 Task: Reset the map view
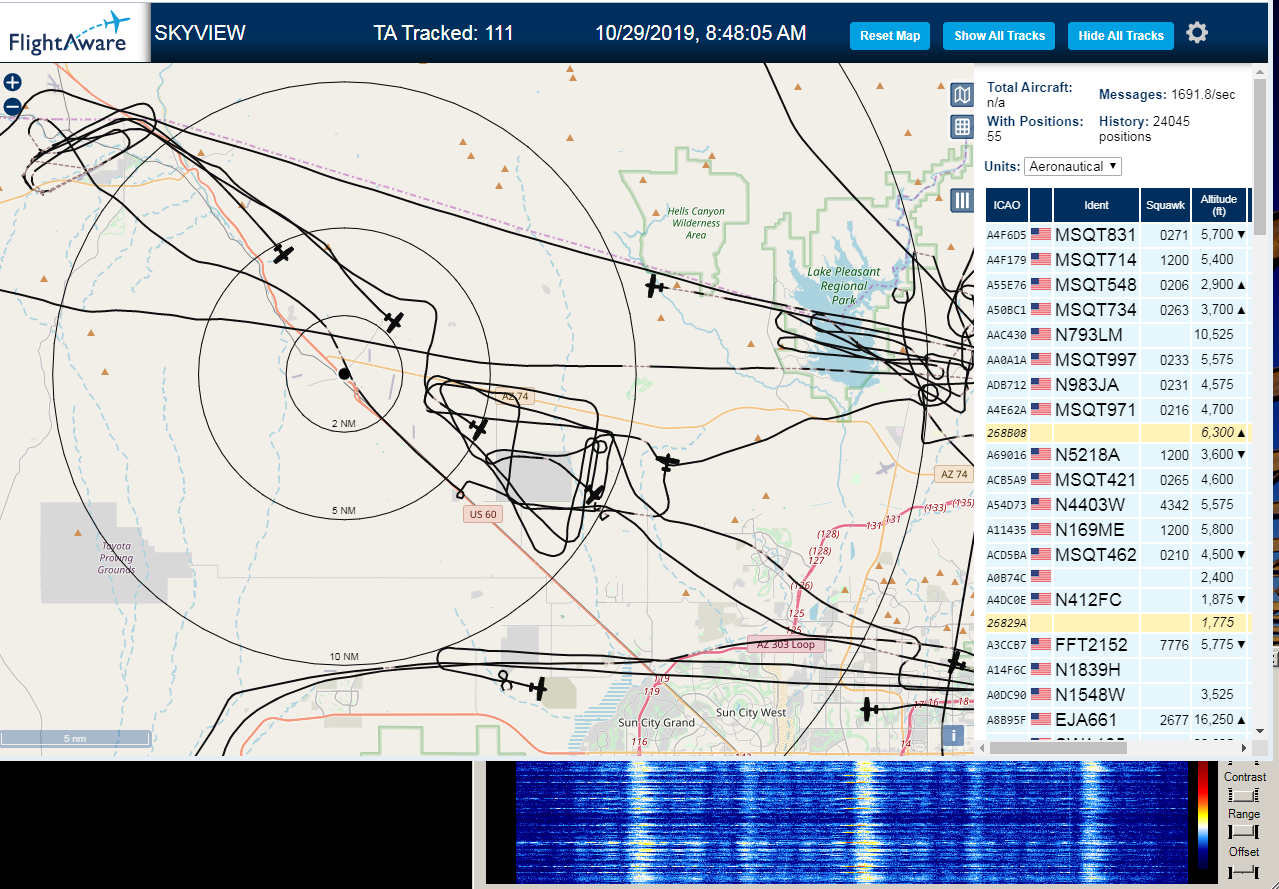point(890,36)
